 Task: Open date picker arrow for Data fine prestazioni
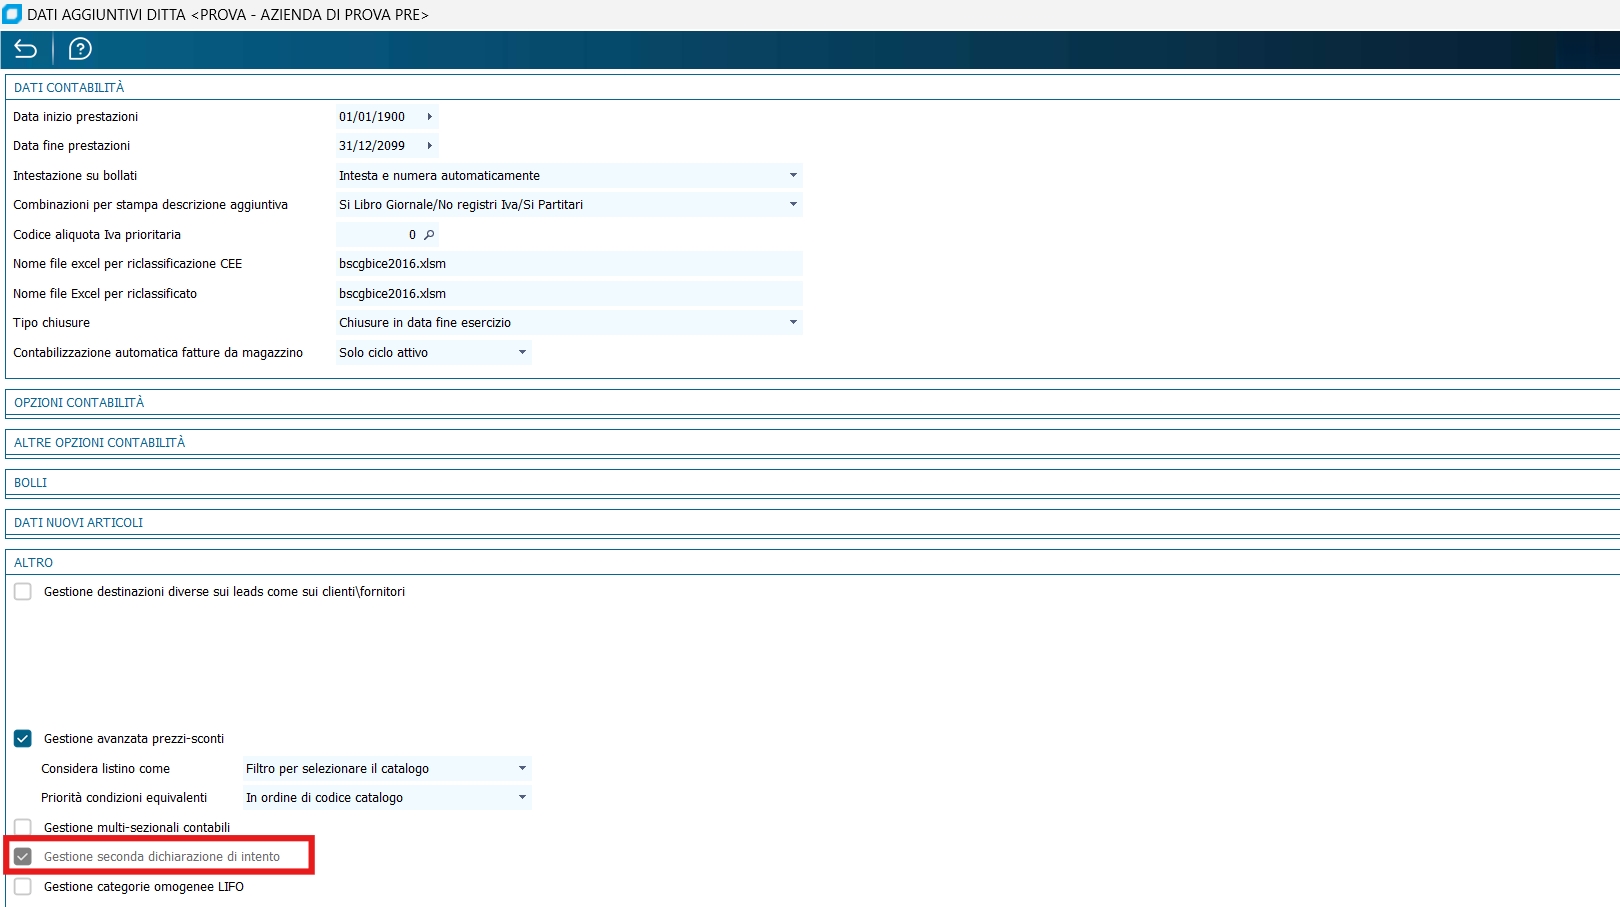point(429,146)
